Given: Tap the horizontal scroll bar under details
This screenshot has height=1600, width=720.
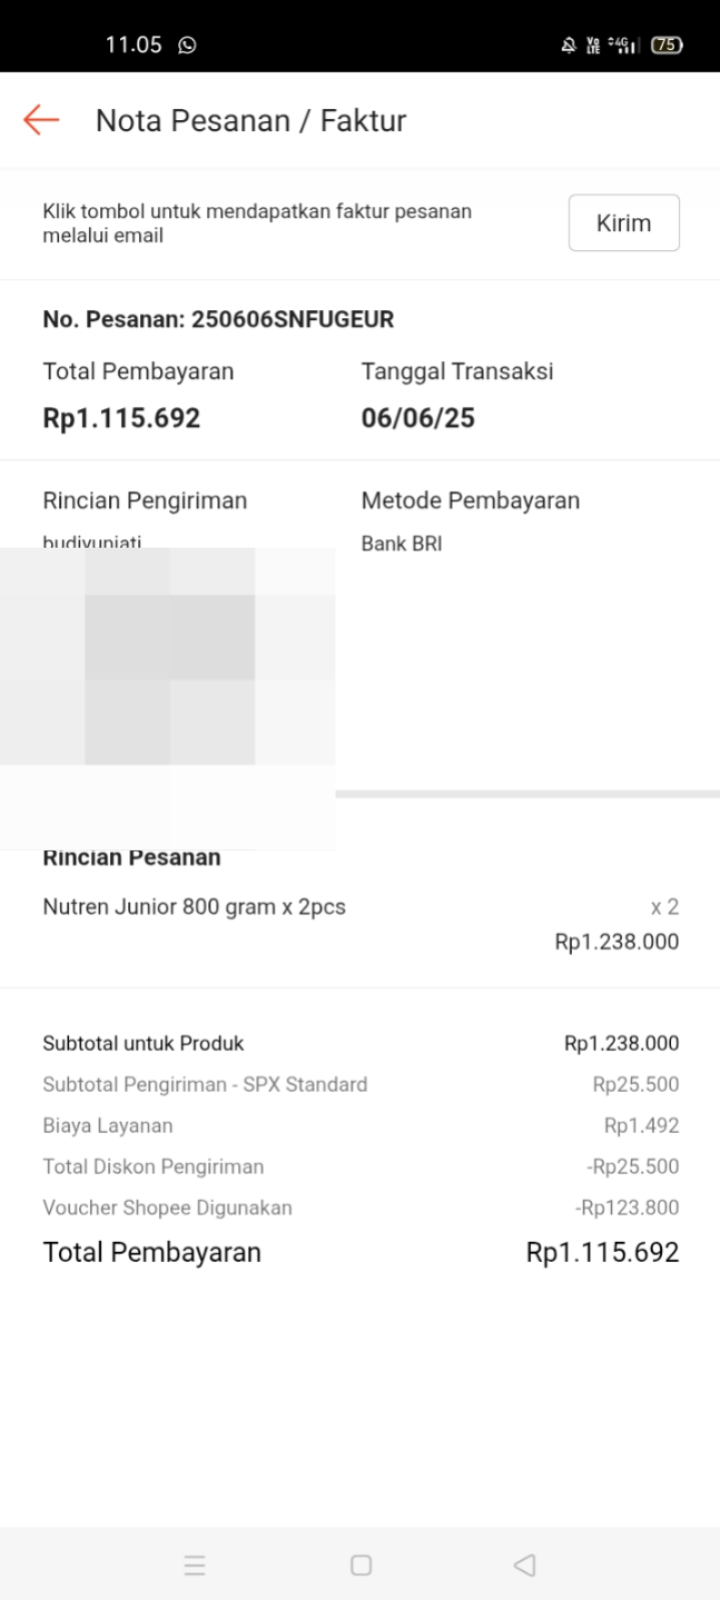Looking at the screenshot, I should pos(527,794).
